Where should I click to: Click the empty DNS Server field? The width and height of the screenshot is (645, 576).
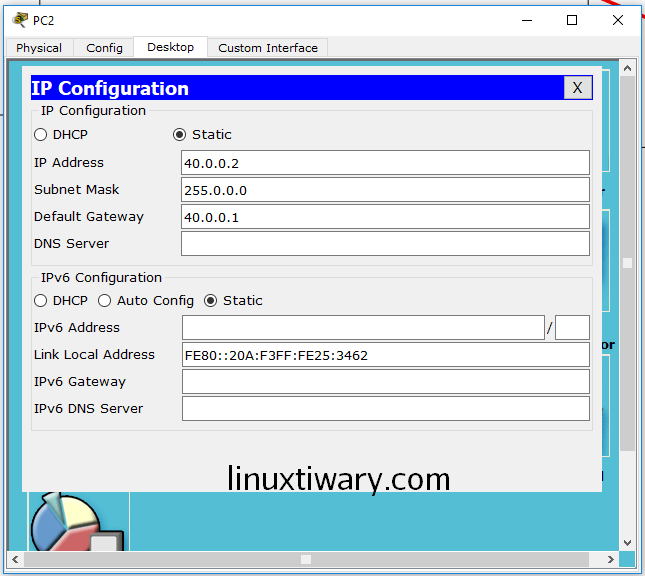pyautogui.click(x=385, y=244)
